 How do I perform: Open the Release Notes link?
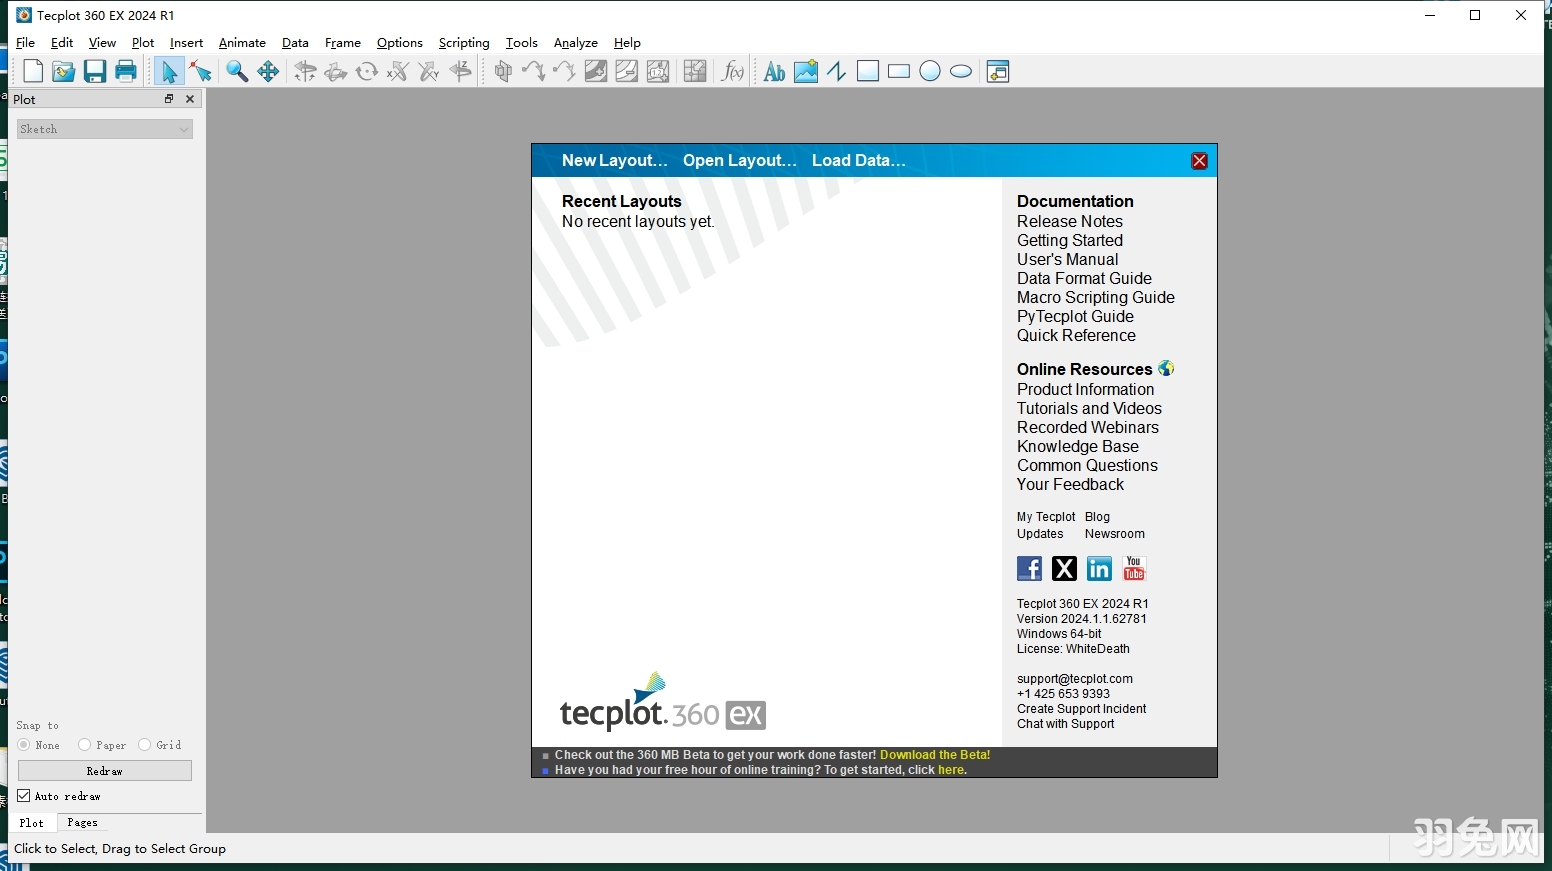click(1069, 221)
